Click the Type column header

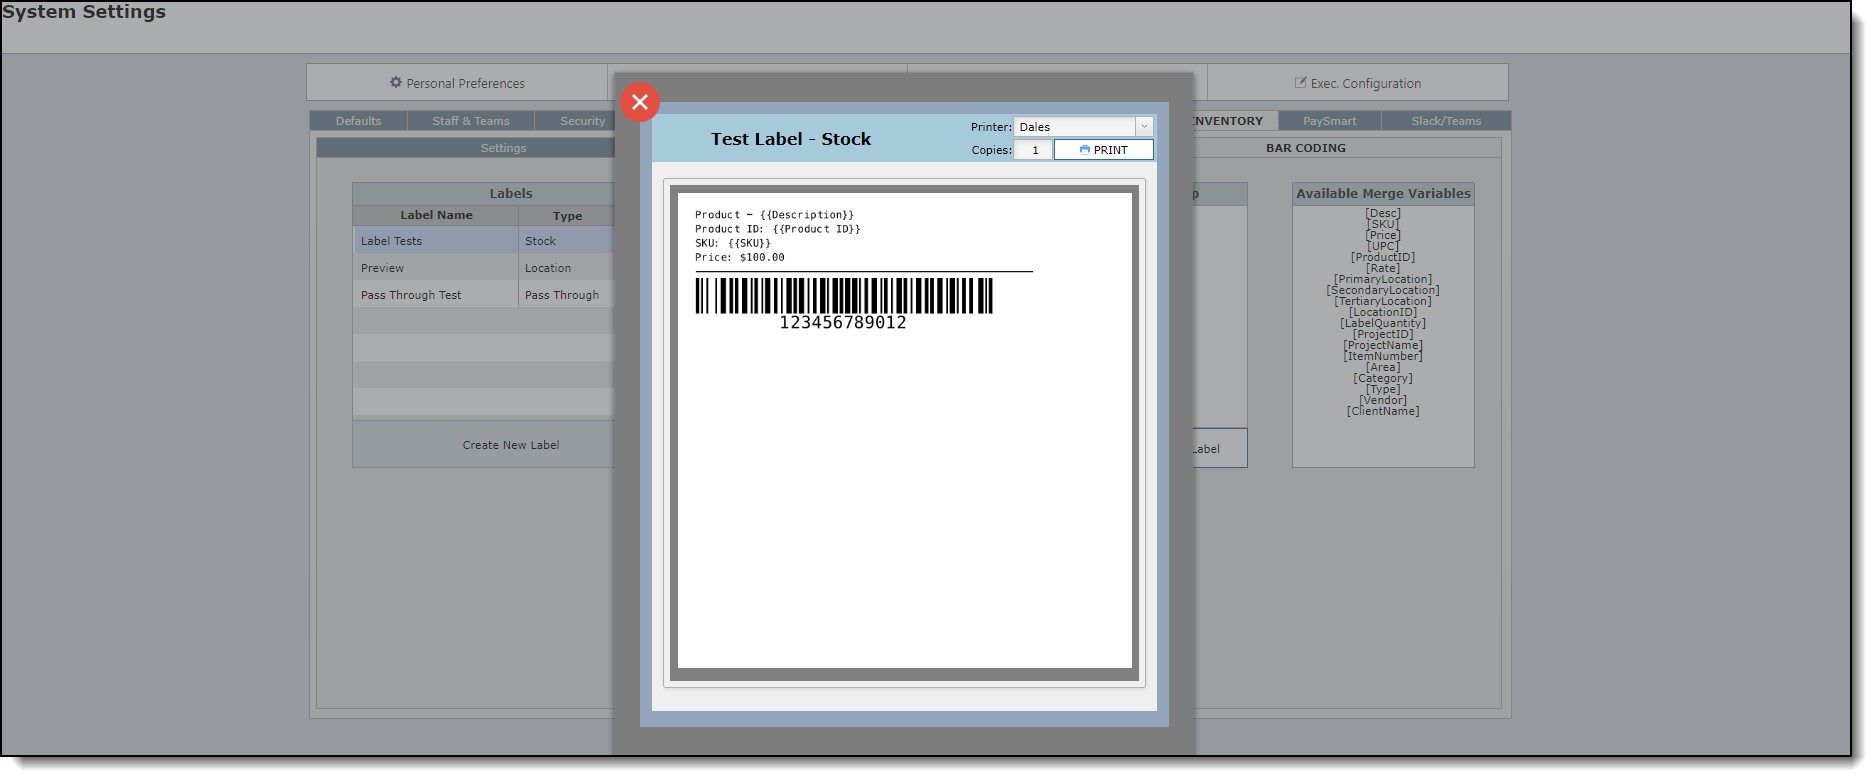(x=567, y=216)
